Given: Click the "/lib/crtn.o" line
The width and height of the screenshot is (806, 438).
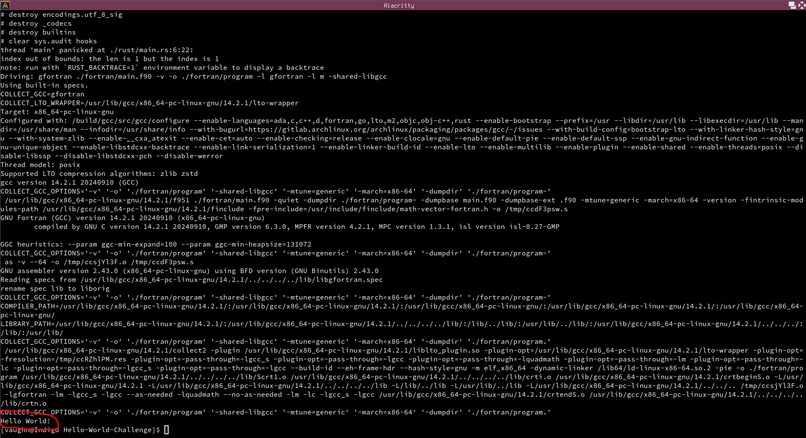Looking at the screenshot, I should (23, 404).
